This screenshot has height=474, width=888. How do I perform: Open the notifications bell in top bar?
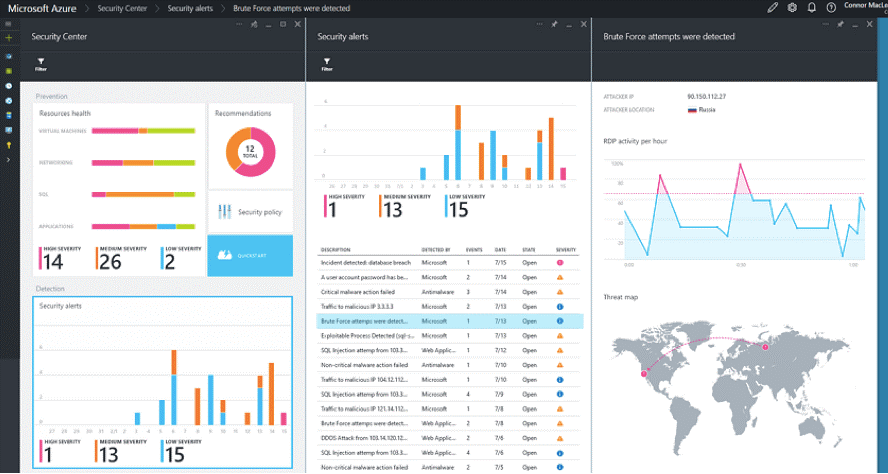click(x=811, y=8)
